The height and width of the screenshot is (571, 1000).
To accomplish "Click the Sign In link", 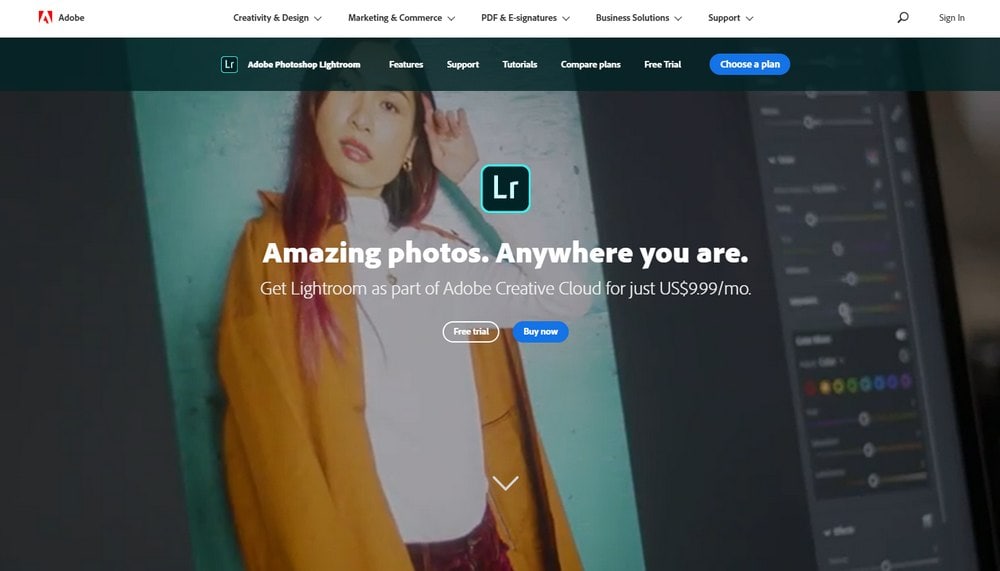I will (x=951, y=18).
